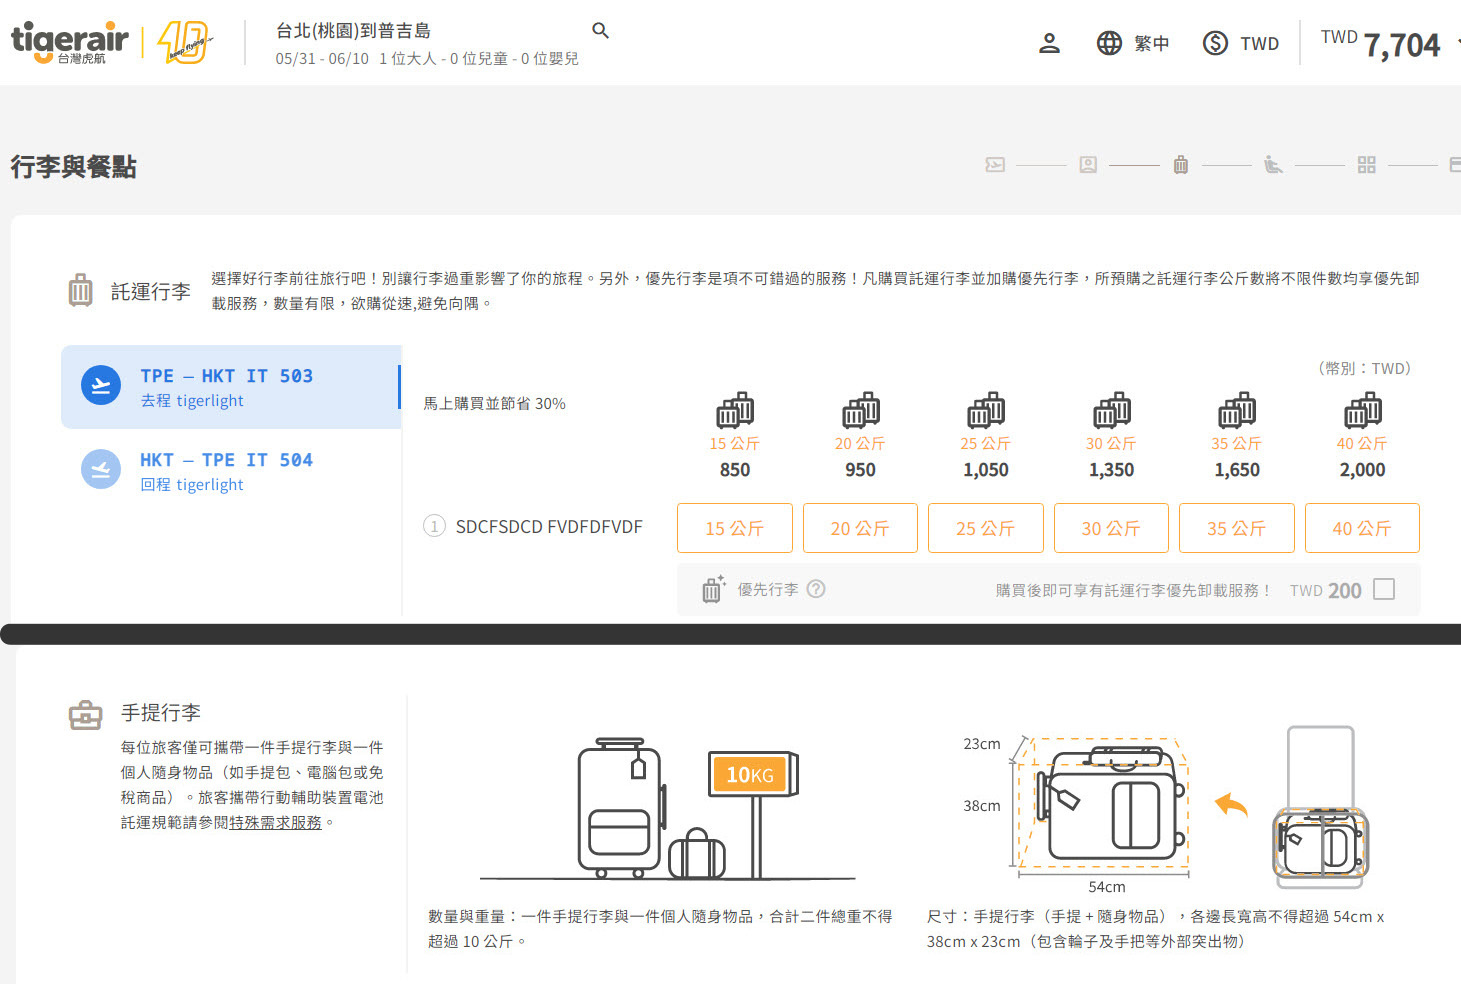This screenshot has width=1461, height=984.
Task: Select HKT – TPE IT 504 tab
Action: [231, 471]
